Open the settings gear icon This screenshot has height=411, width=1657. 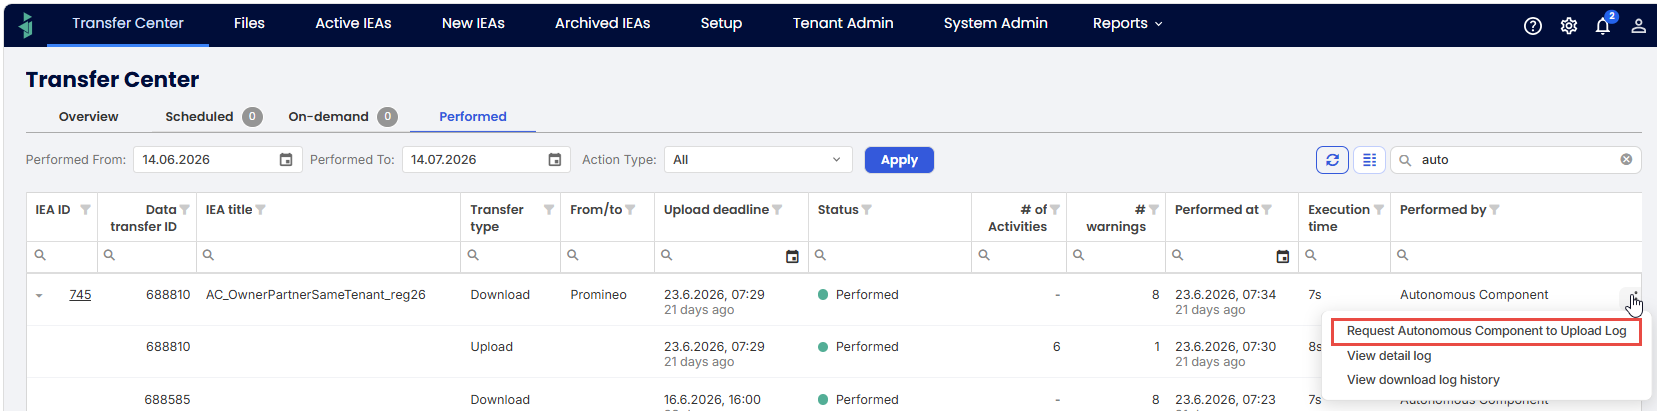pos(1568,26)
